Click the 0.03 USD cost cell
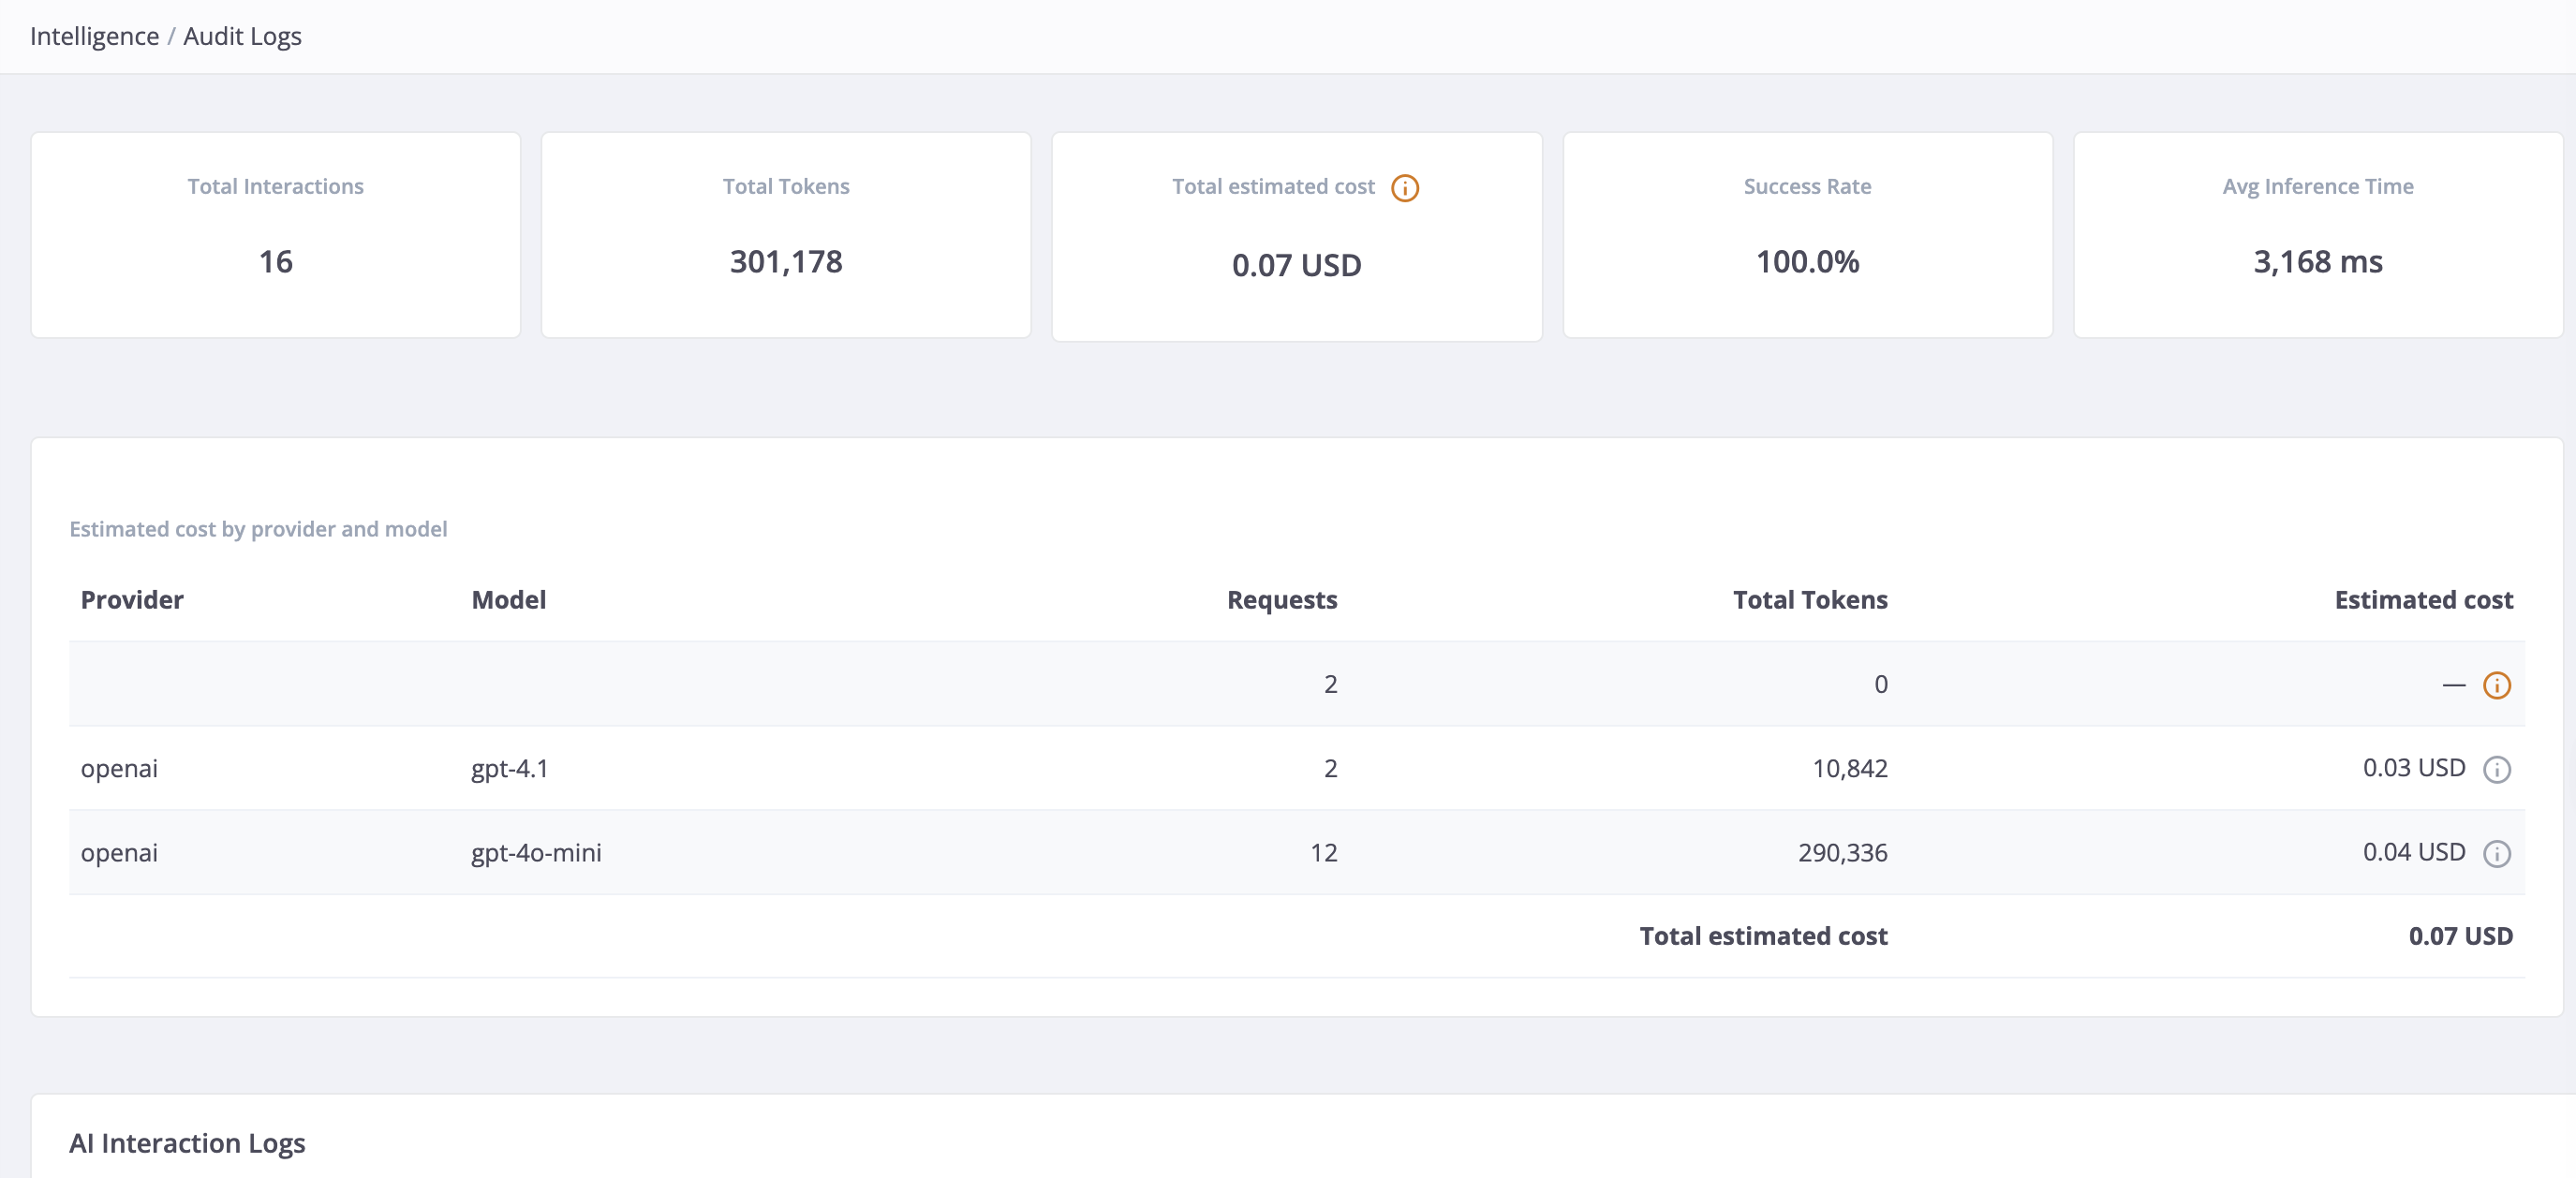This screenshot has width=2576, height=1178. (2414, 768)
